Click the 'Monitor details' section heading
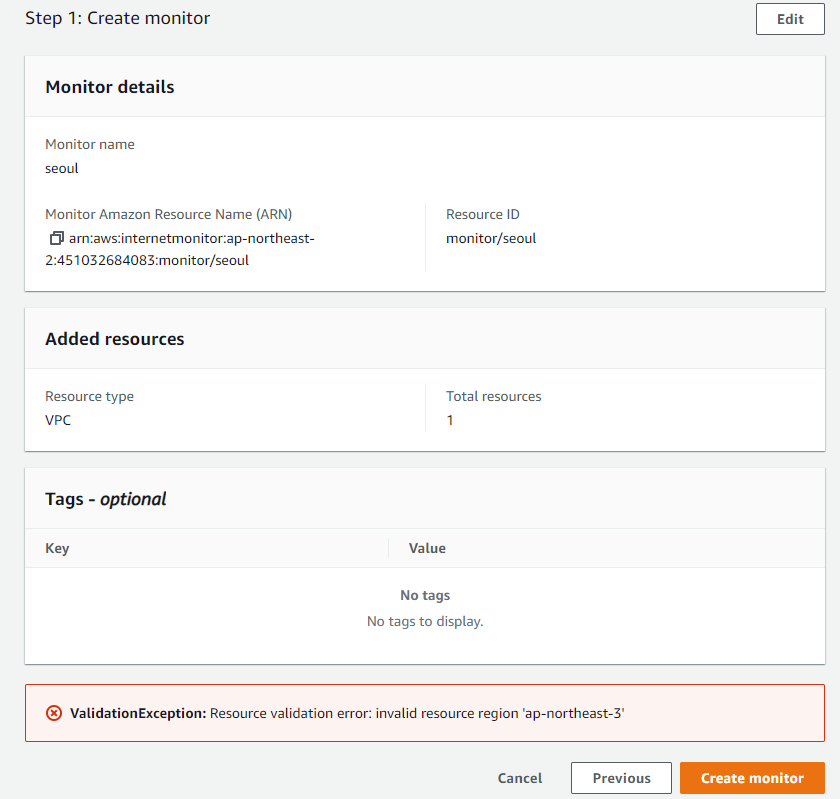840x799 pixels. click(x=110, y=87)
